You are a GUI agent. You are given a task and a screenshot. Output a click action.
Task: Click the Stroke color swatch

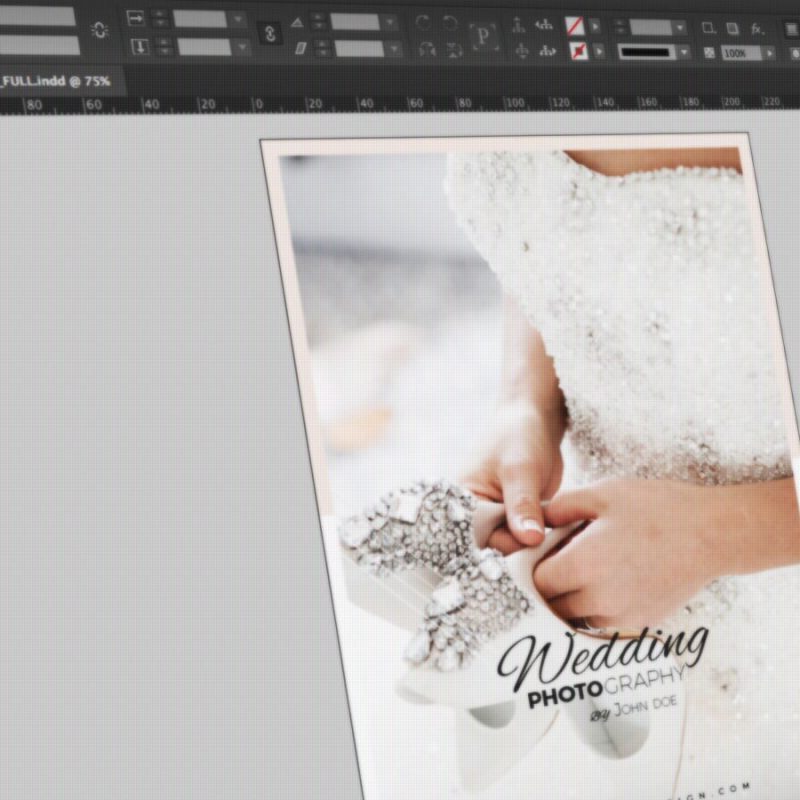point(579,52)
